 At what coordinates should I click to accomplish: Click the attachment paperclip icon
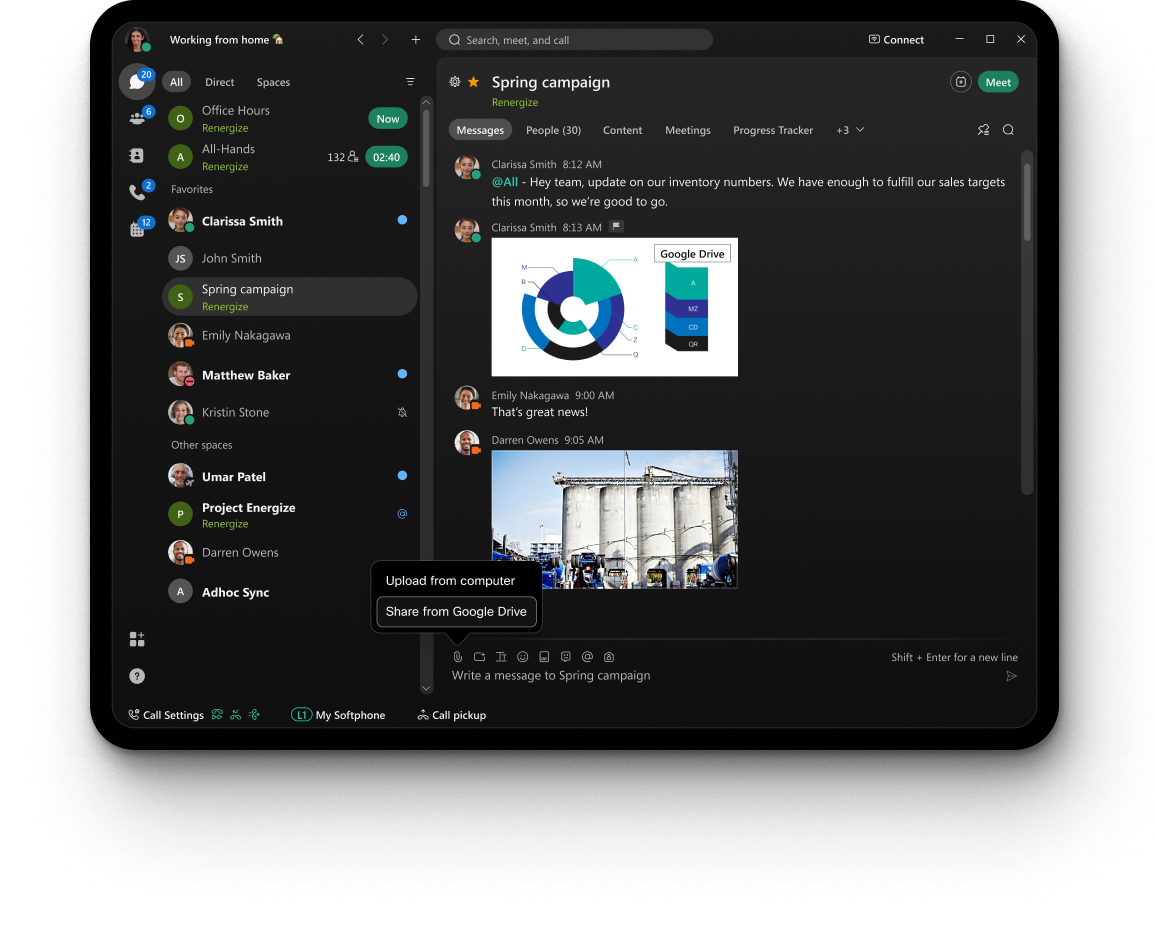[x=457, y=657]
